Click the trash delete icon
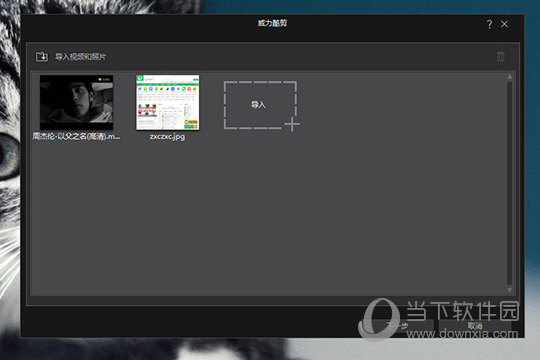The width and height of the screenshot is (540, 360). (x=500, y=56)
